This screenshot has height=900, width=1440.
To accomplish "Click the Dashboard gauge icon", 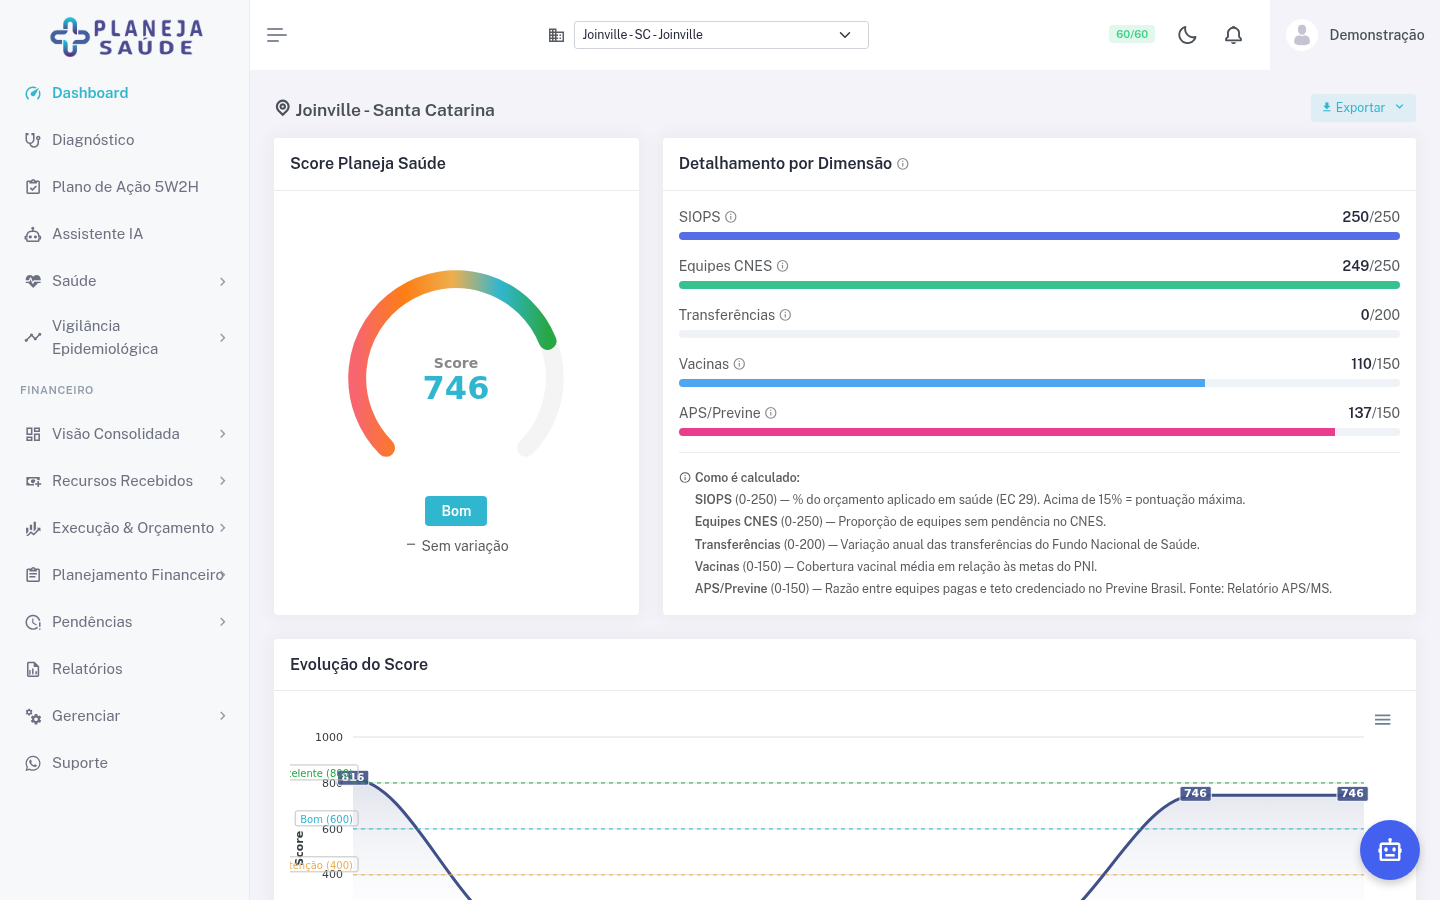I will 33,93.
